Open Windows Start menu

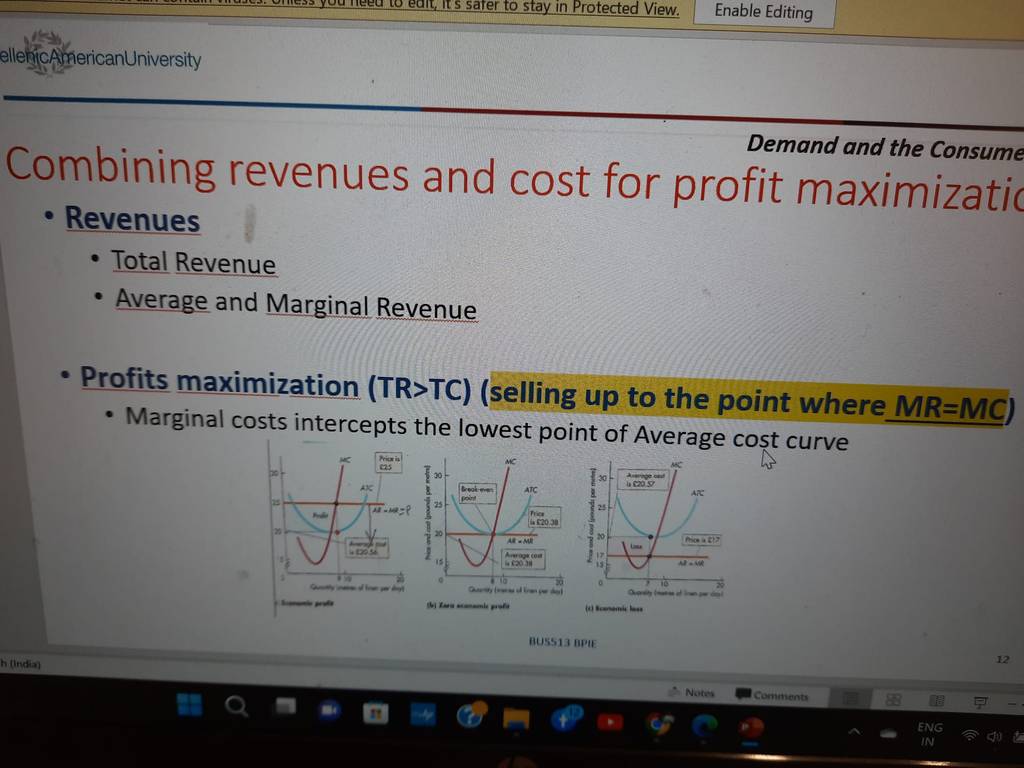(190, 705)
